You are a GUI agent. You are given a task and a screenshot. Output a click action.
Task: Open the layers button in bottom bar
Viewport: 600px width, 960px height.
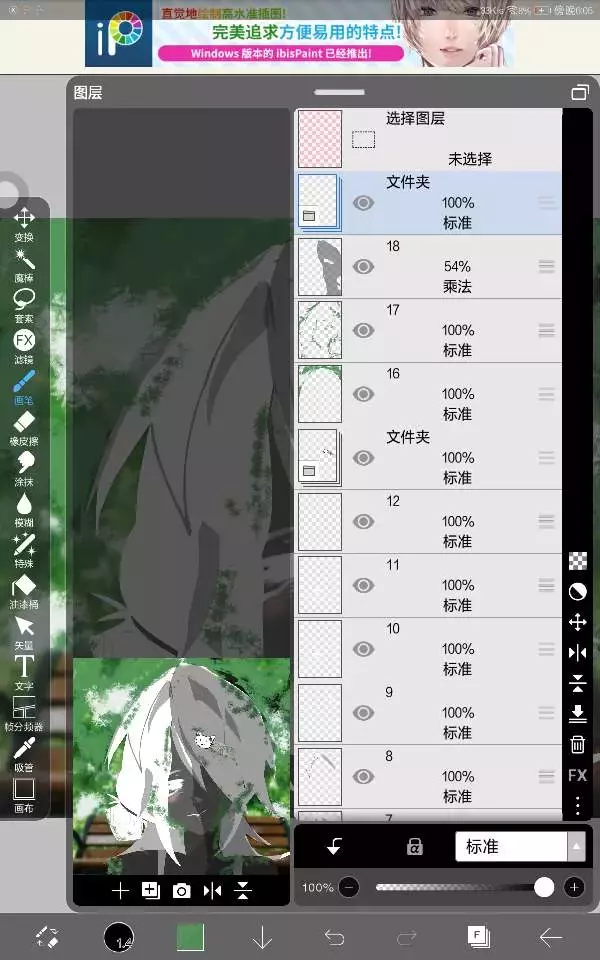(x=478, y=937)
